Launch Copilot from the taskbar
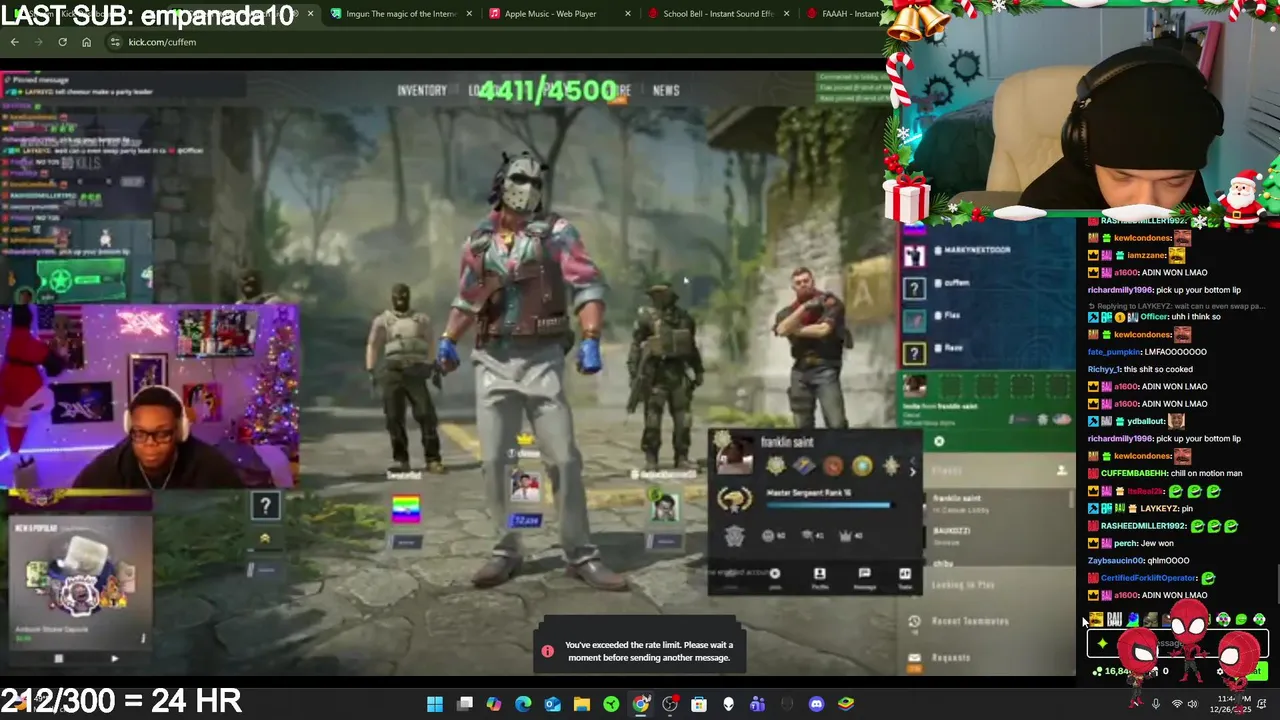This screenshot has height=720, width=1280. 494,704
